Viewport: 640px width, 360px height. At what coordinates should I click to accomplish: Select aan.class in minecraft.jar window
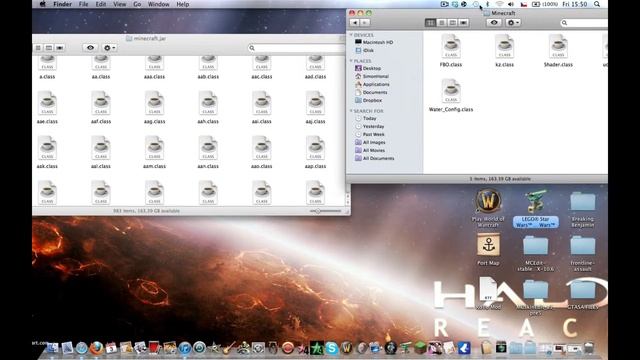208,152
